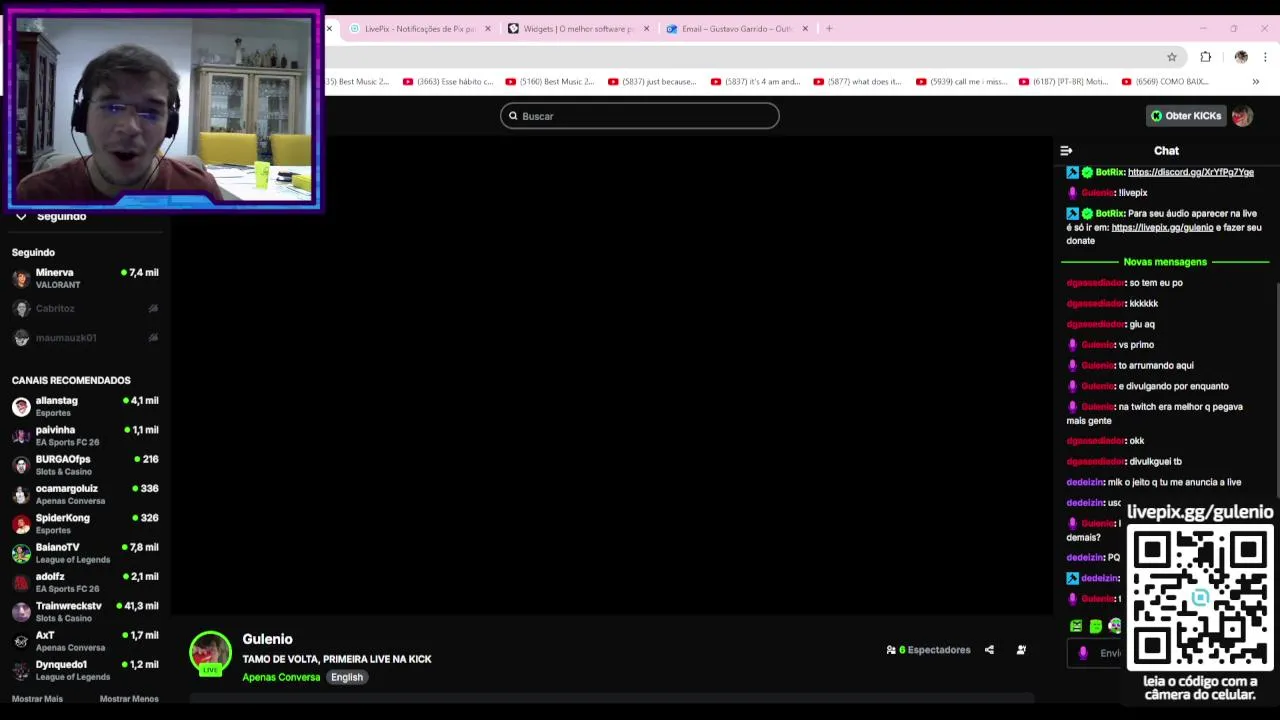Open the '(3663) Esse hábito c...' bookmark

click(447, 82)
